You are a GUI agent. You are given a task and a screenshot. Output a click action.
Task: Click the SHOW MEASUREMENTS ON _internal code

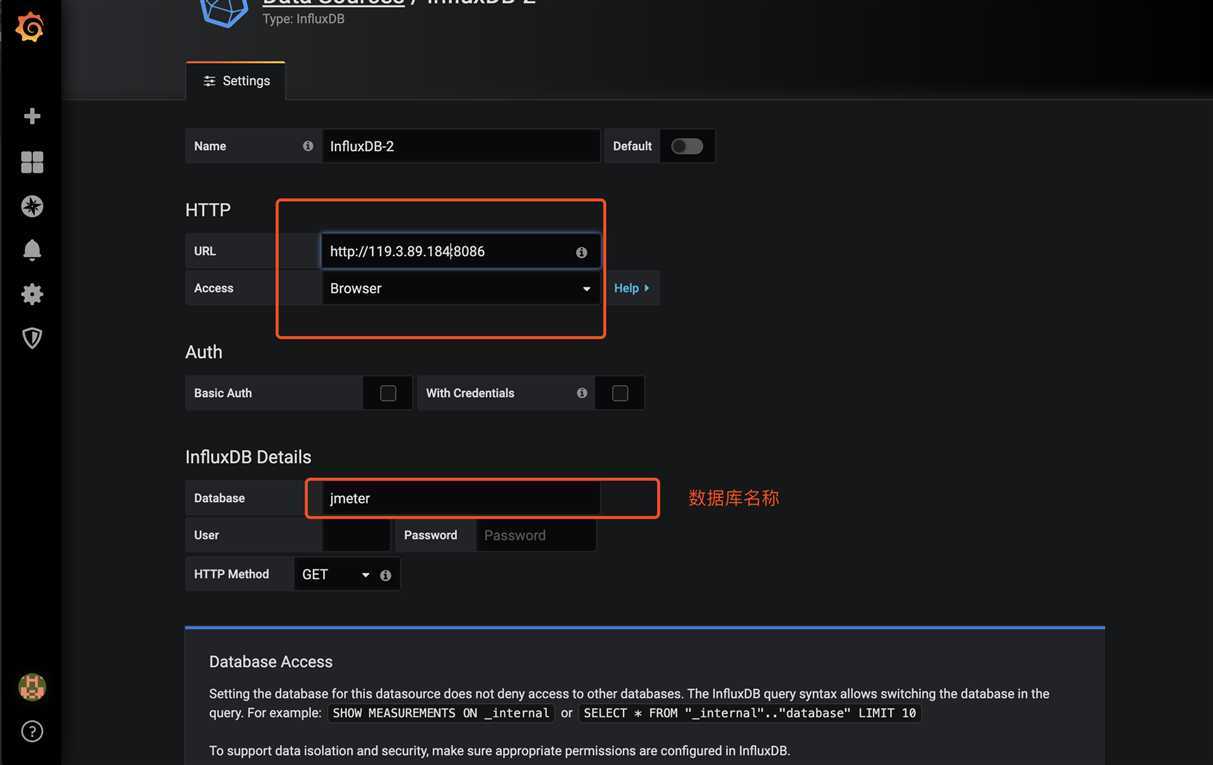(441, 713)
